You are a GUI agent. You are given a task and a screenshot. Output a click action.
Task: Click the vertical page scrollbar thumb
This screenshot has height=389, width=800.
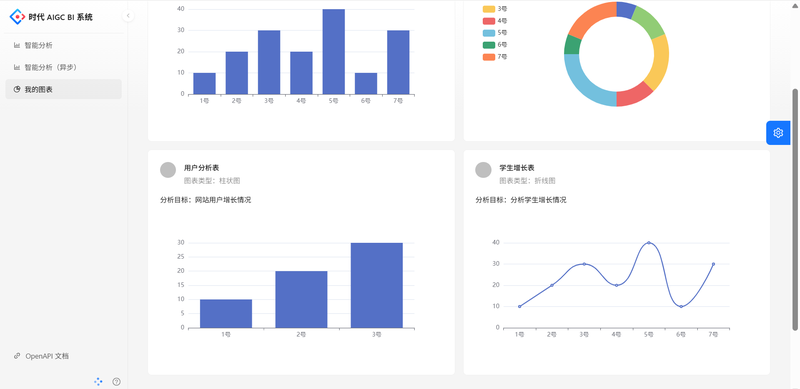click(x=794, y=209)
